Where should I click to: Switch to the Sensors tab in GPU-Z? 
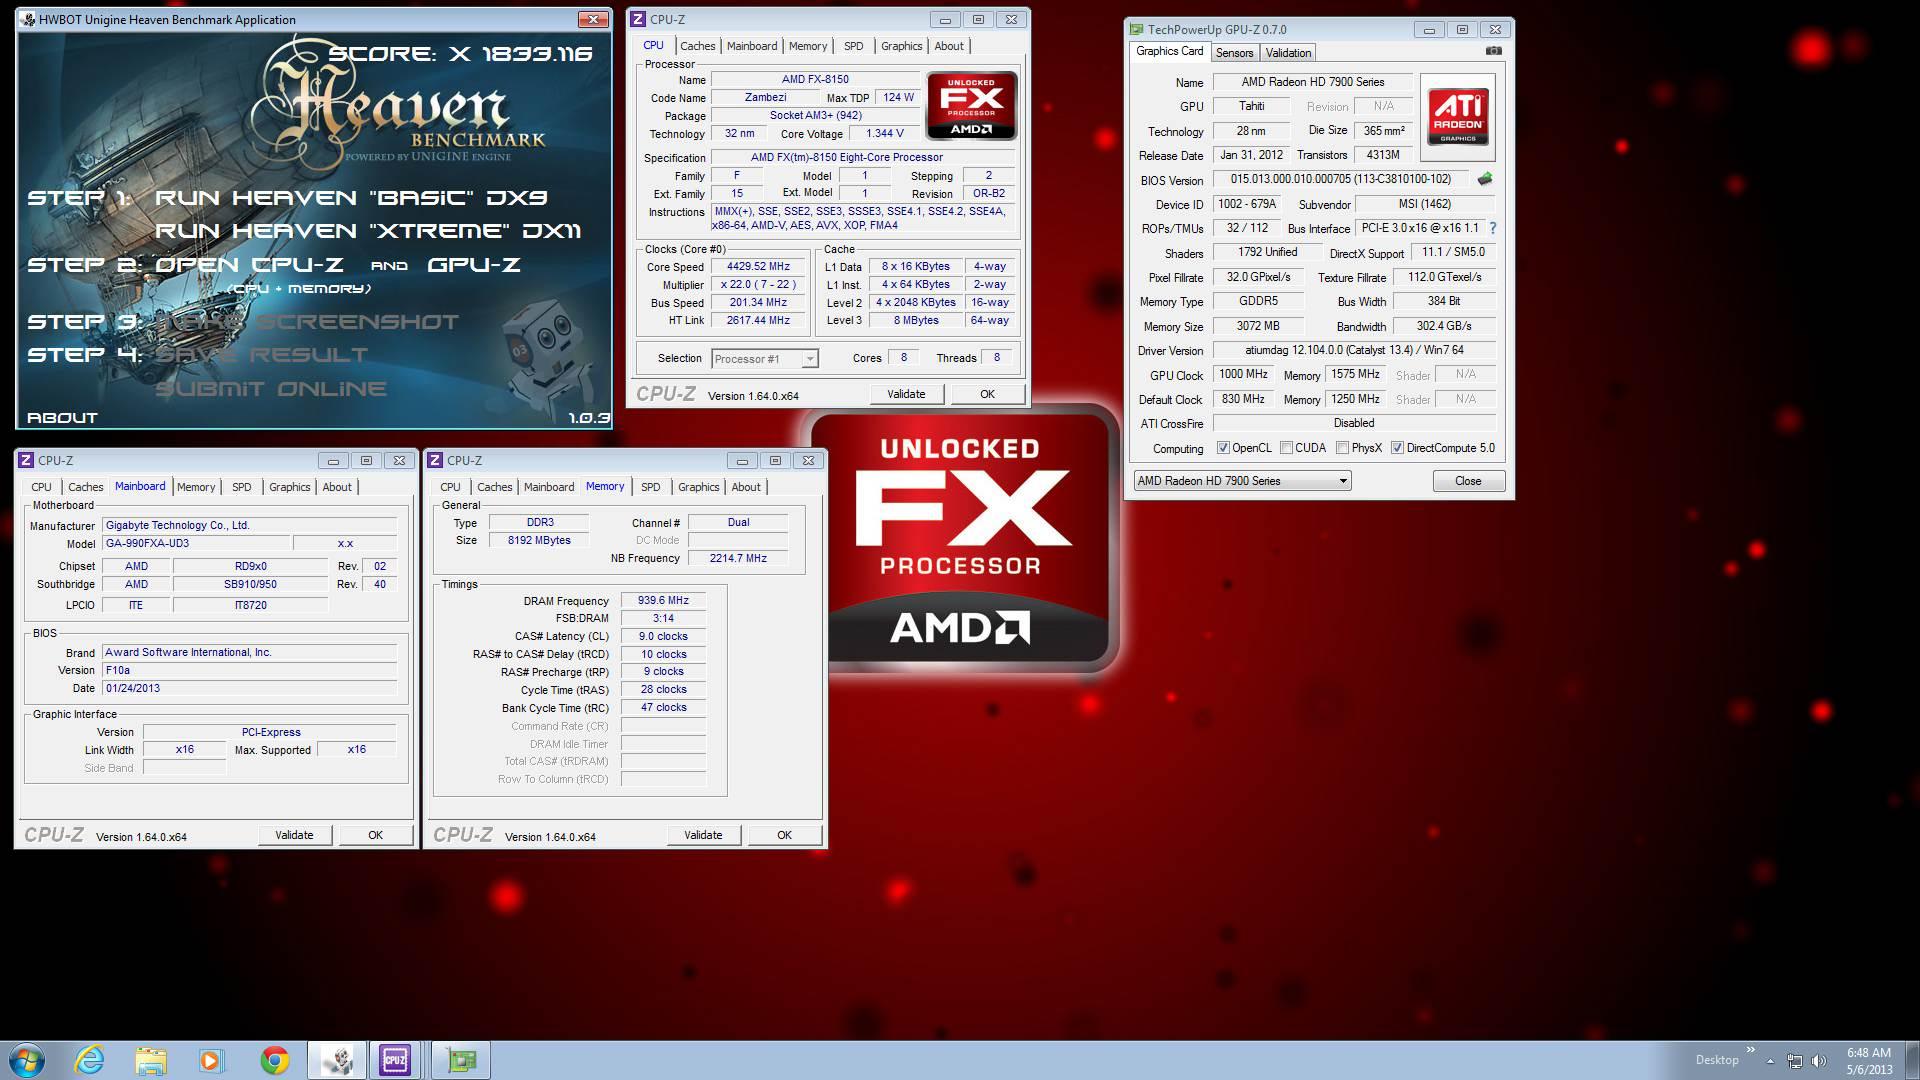point(1234,53)
